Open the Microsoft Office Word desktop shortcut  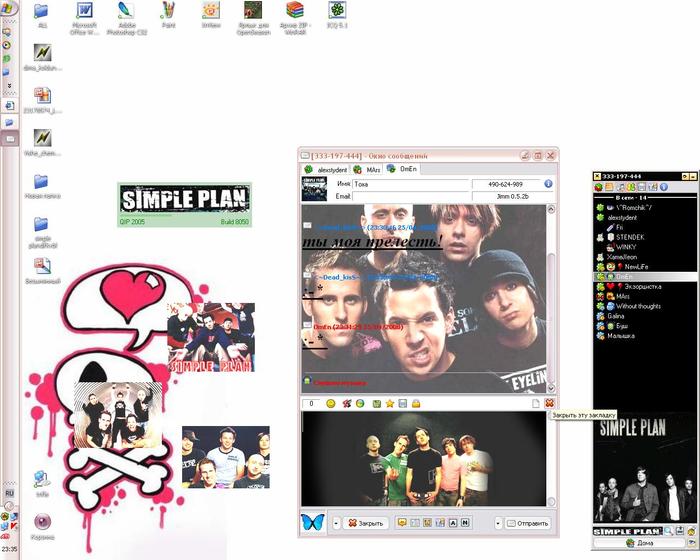[84, 18]
